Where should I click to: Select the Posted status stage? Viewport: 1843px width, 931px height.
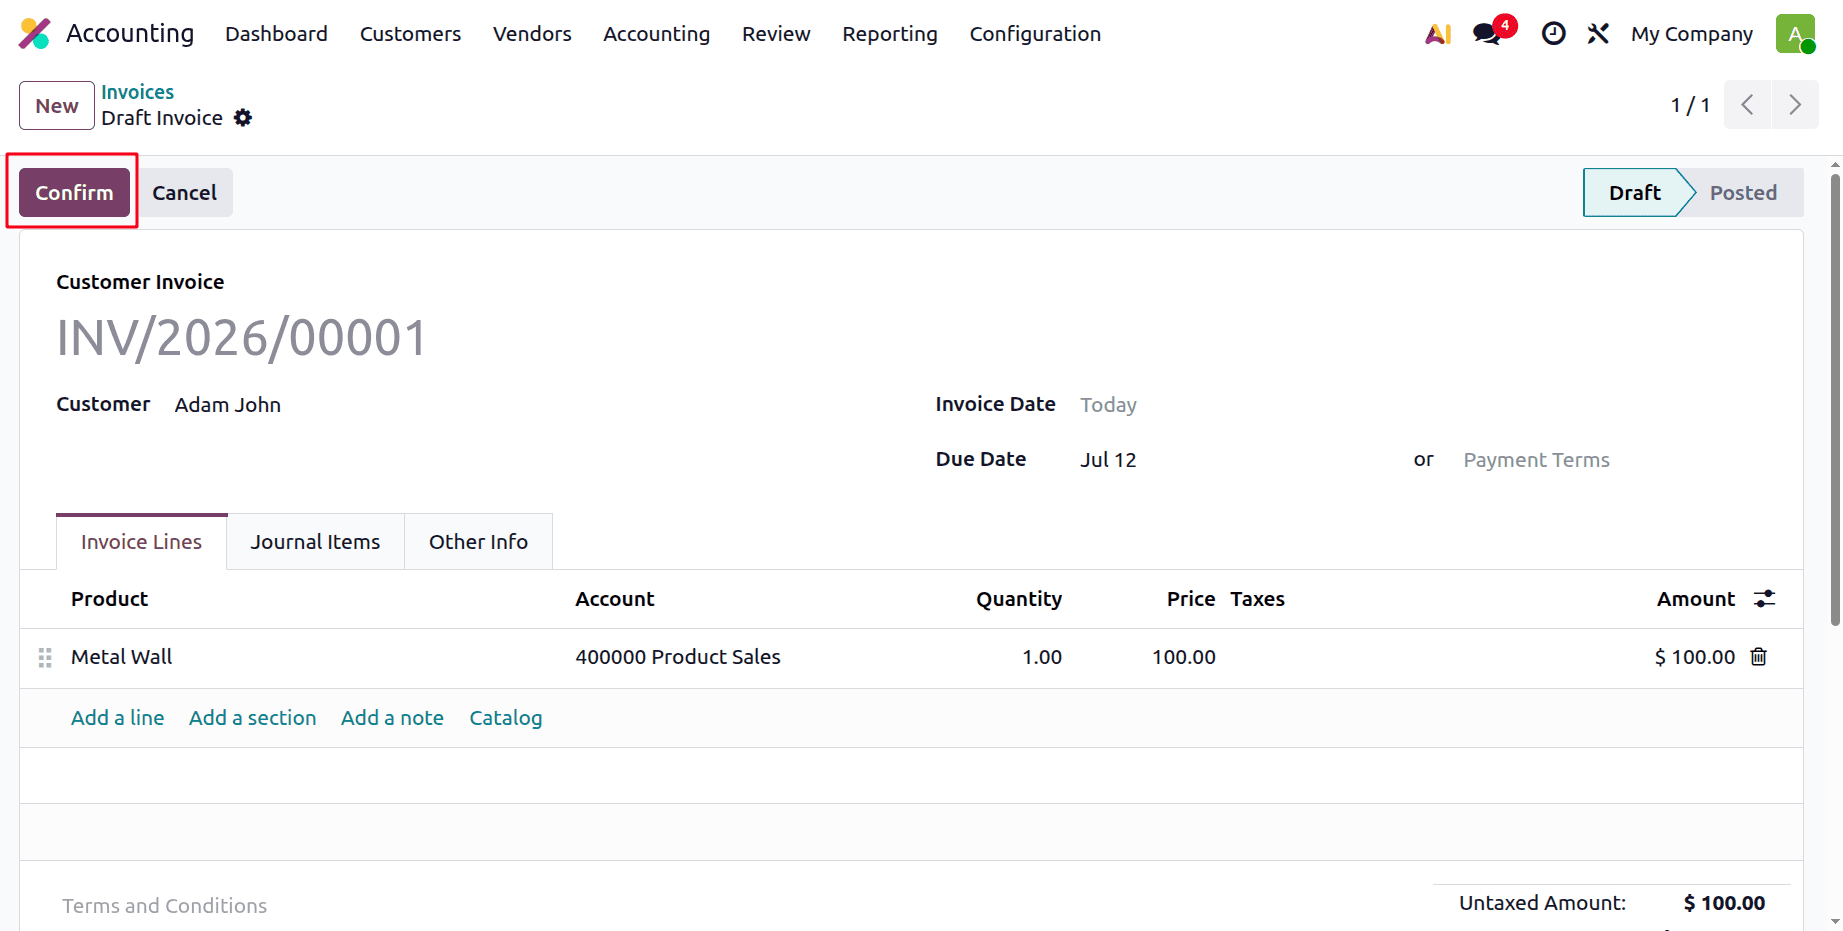pyautogui.click(x=1743, y=193)
